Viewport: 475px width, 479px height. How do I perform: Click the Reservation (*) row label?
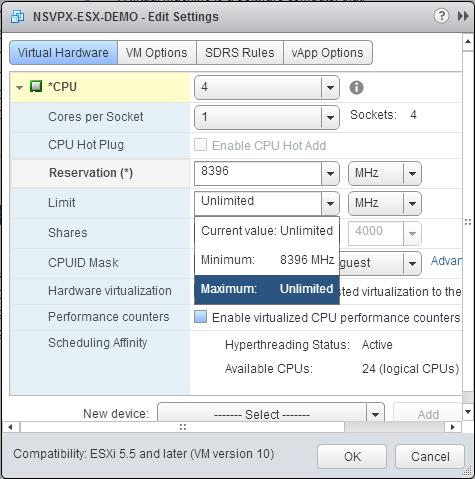91,173
